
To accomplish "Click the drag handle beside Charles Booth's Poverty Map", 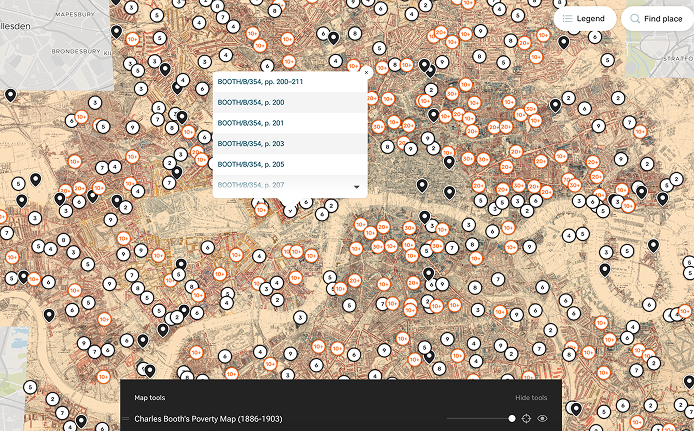I will (x=126, y=419).
